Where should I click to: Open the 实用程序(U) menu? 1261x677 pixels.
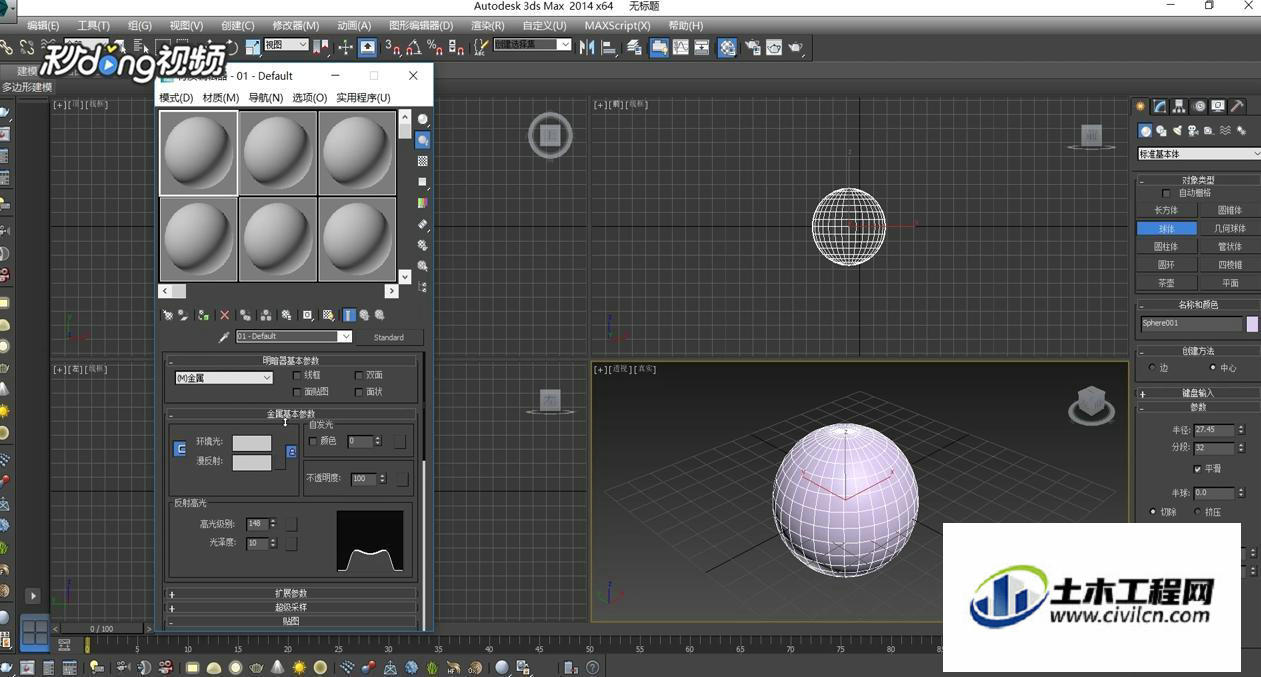point(363,98)
